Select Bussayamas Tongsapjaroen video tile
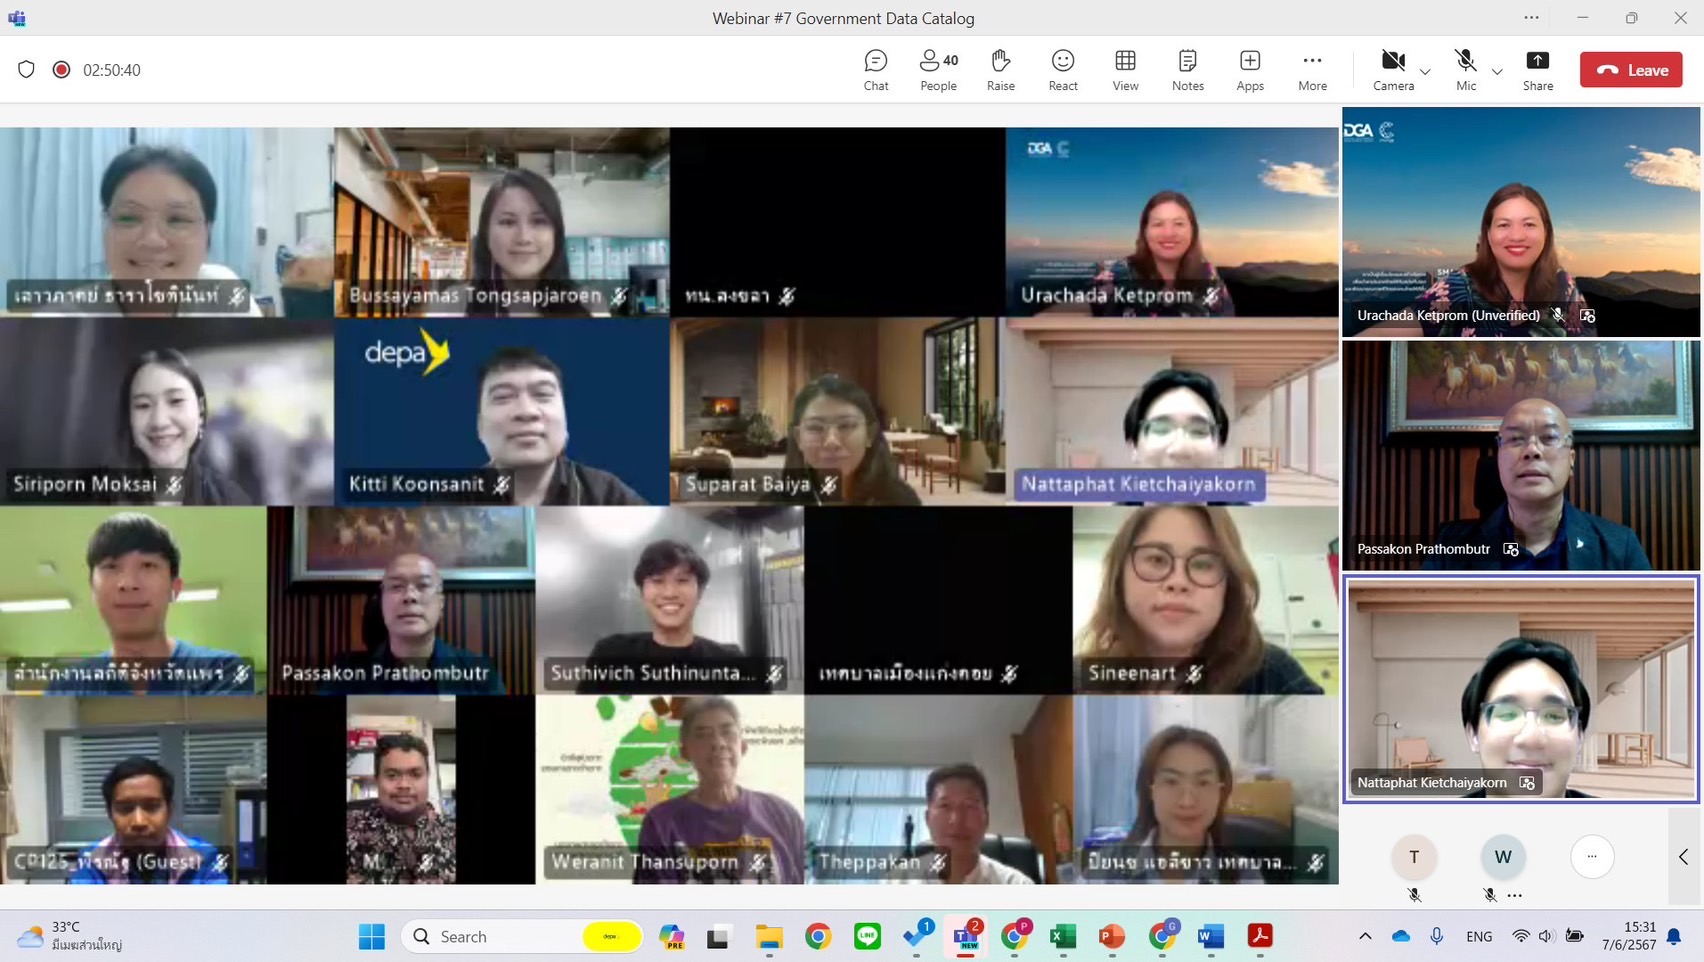The height and width of the screenshot is (962, 1704). pyautogui.click(x=502, y=222)
